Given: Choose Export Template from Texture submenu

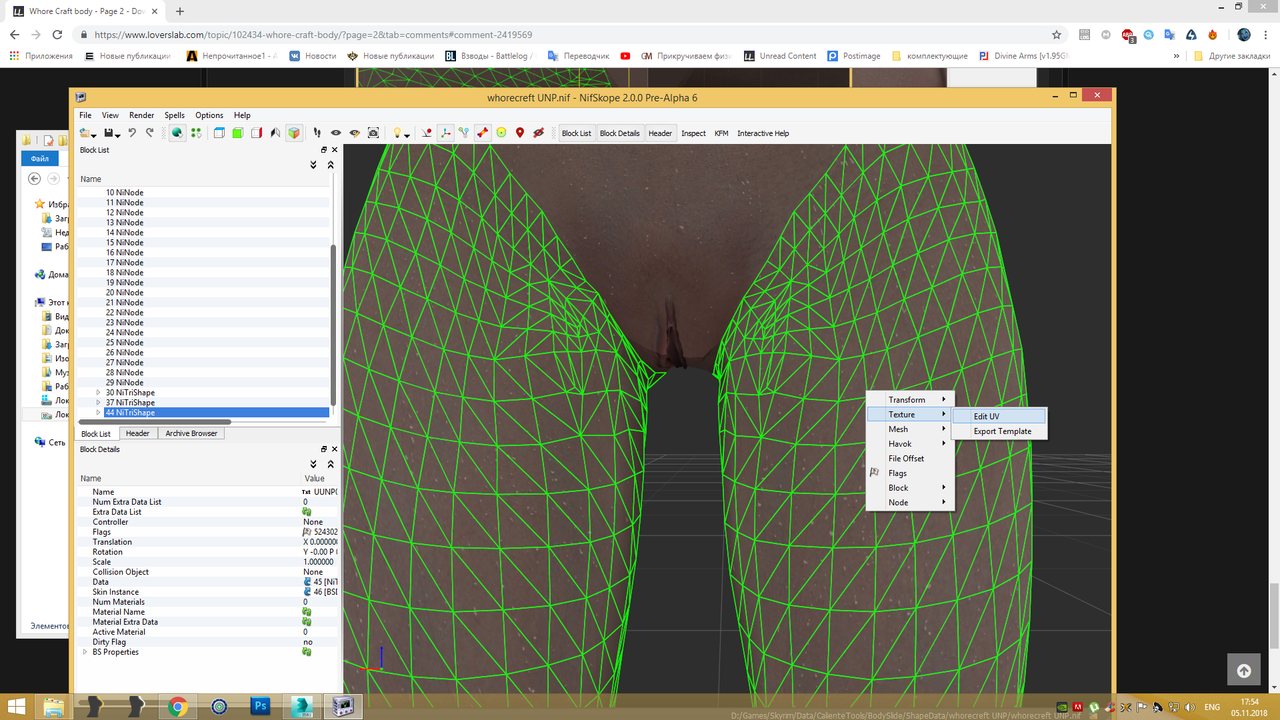Looking at the screenshot, I should [x=997, y=431].
